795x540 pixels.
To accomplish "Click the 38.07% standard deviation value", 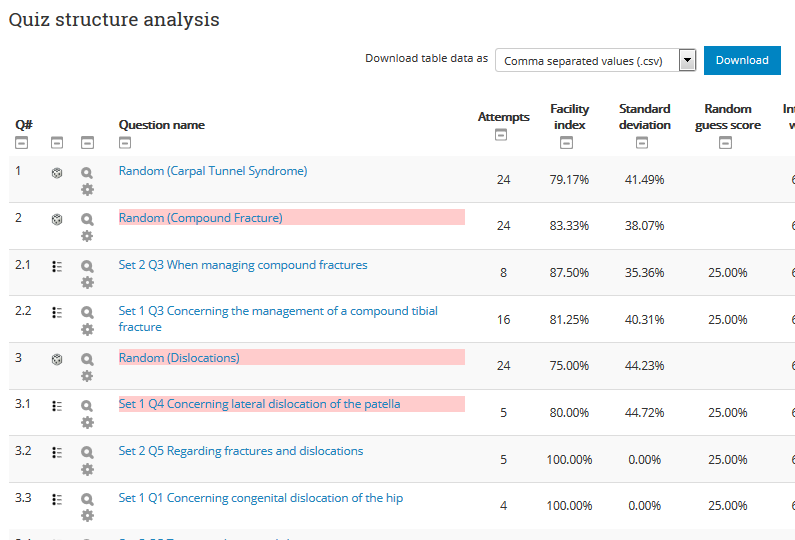I will click(644, 226).
